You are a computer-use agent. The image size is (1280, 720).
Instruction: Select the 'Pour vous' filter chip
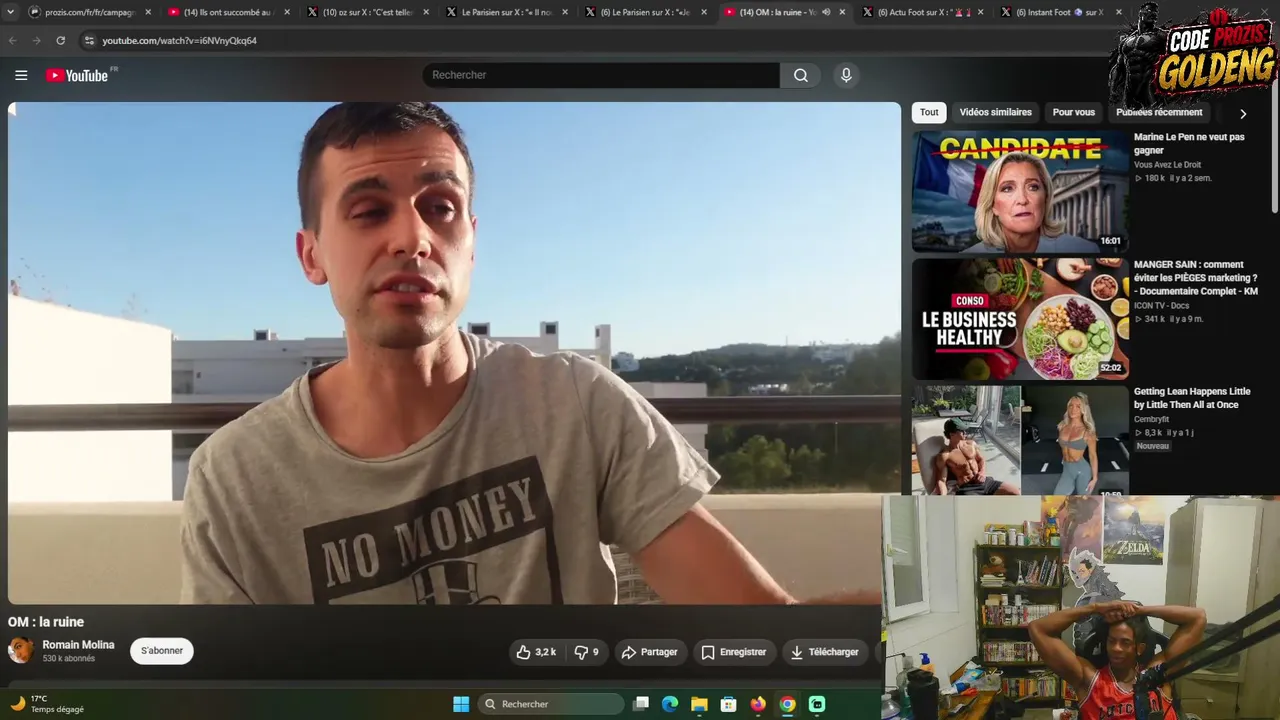[1073, 113]
